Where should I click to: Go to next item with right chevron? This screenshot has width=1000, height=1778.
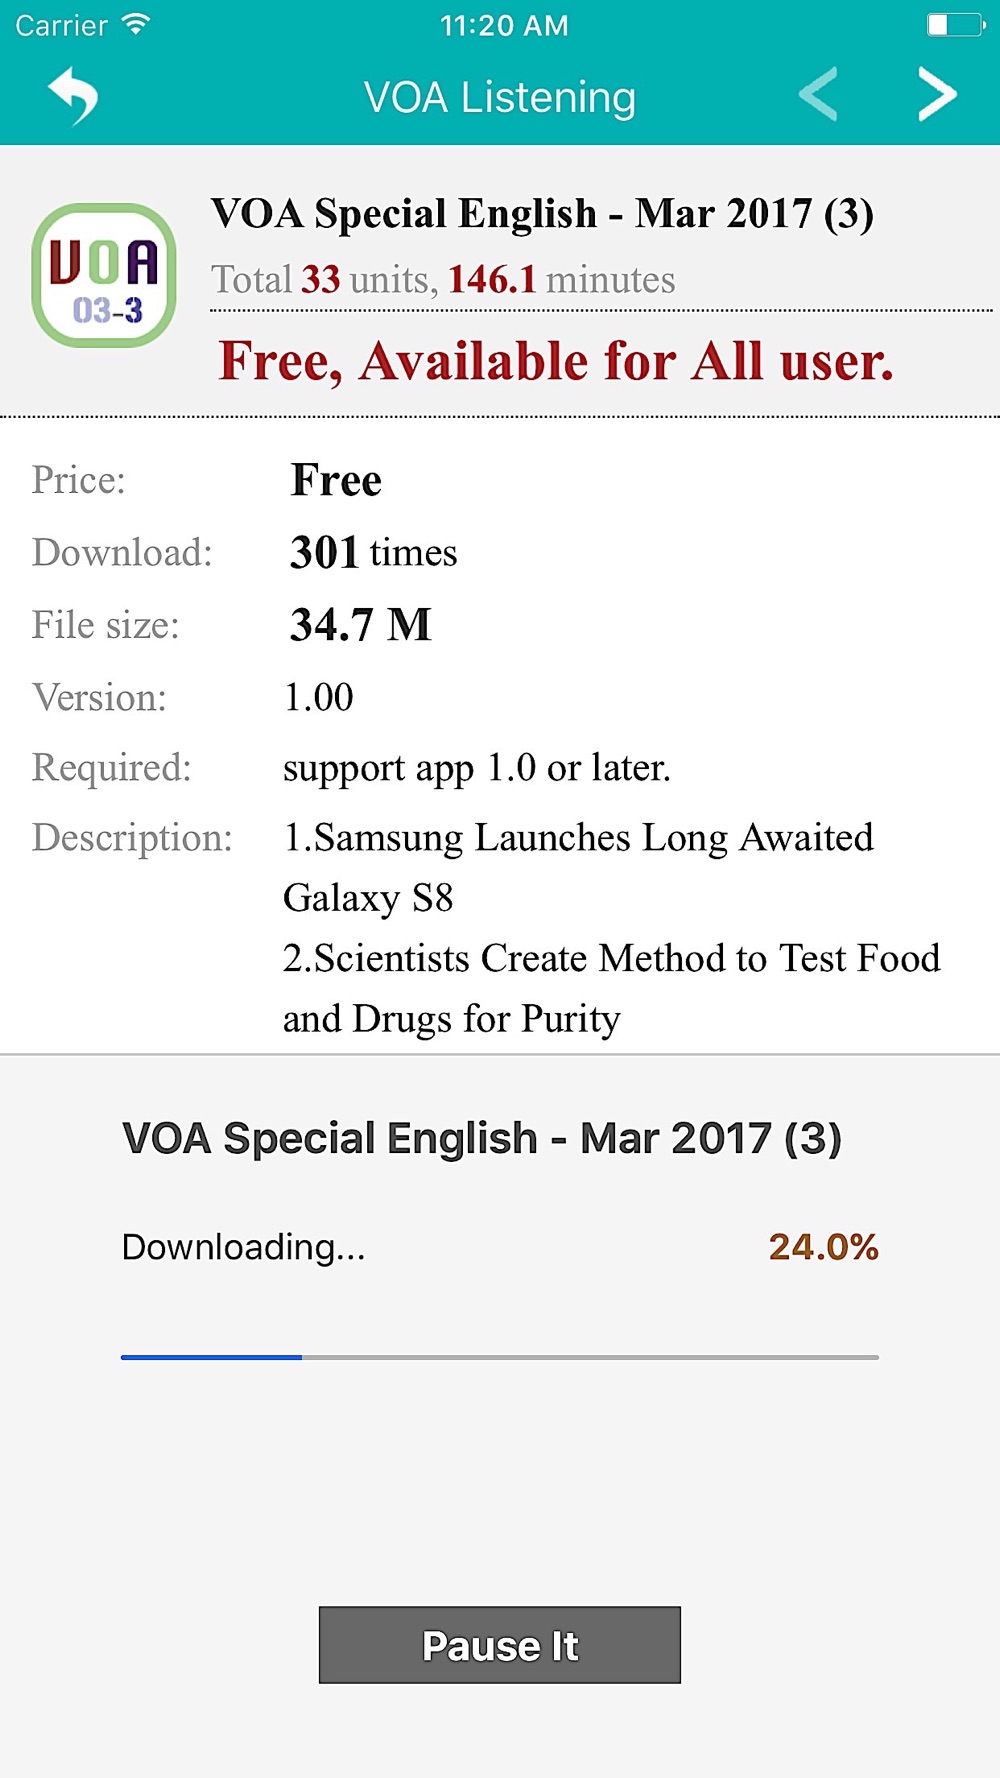click(x=937, y=95)
